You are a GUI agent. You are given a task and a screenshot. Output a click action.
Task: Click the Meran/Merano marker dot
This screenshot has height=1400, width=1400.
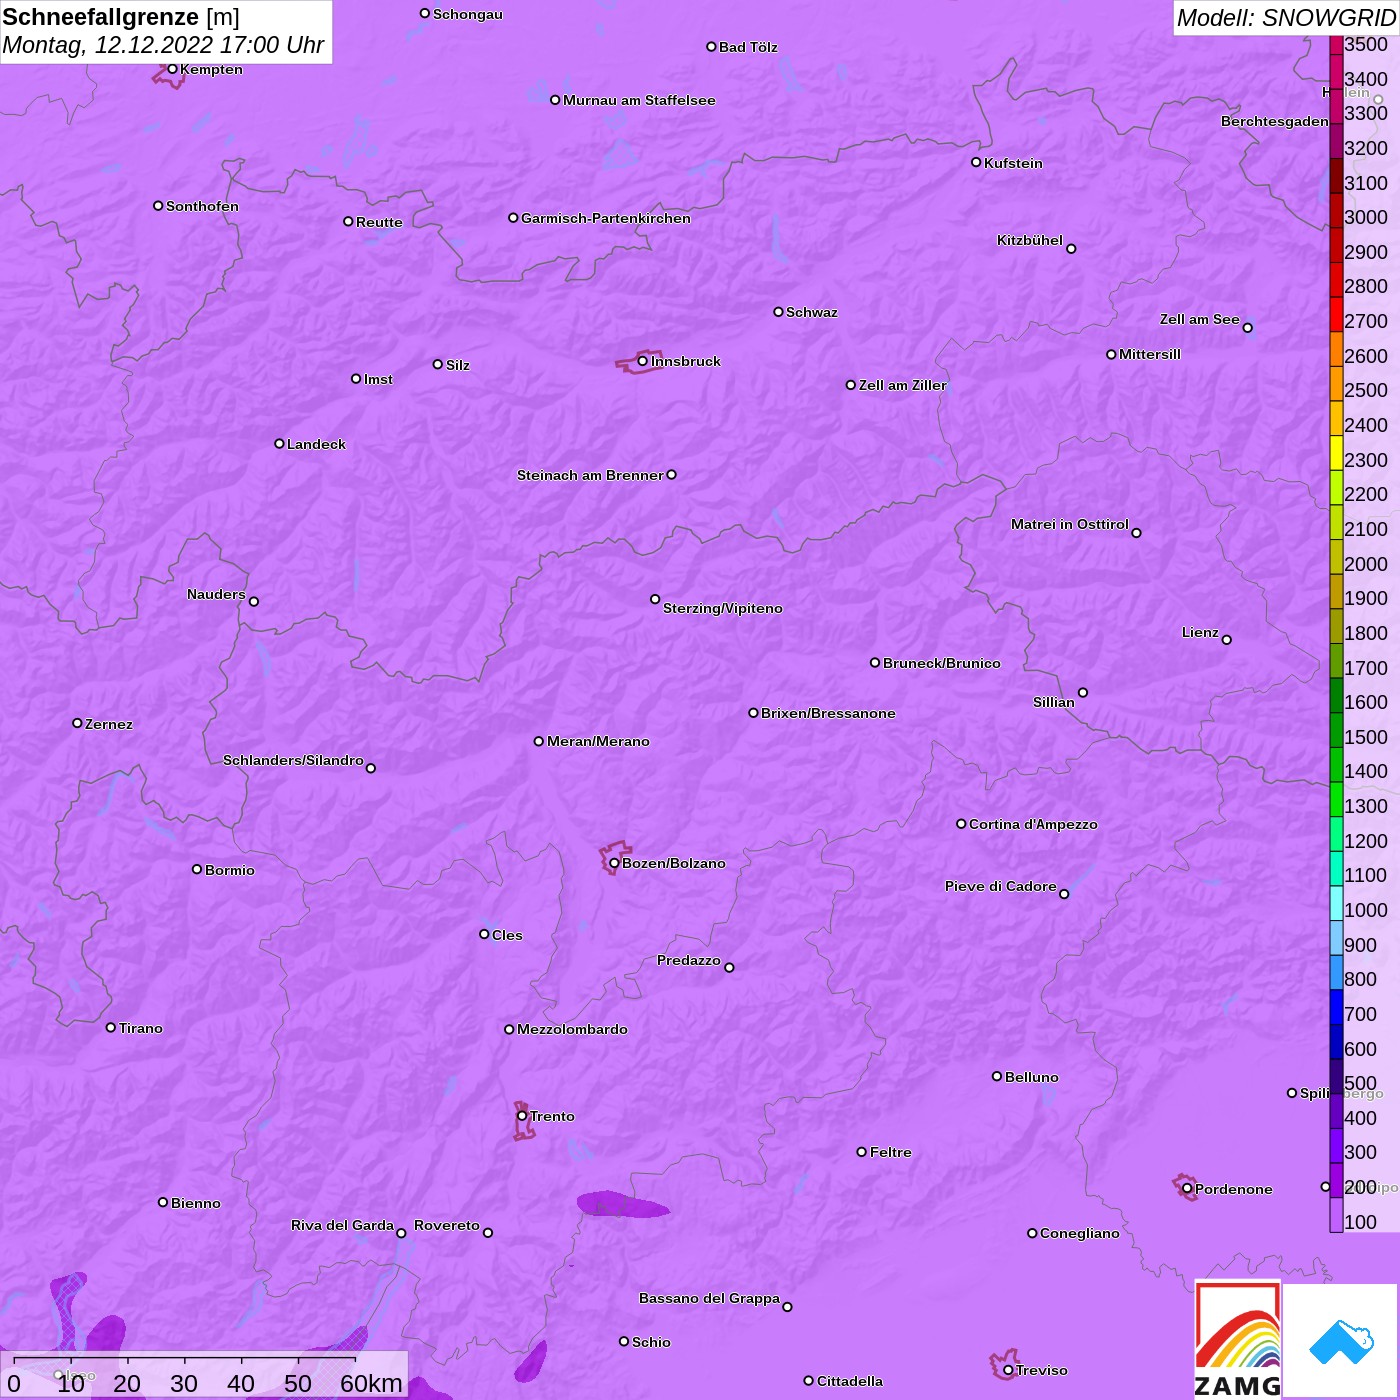[539, 741]
